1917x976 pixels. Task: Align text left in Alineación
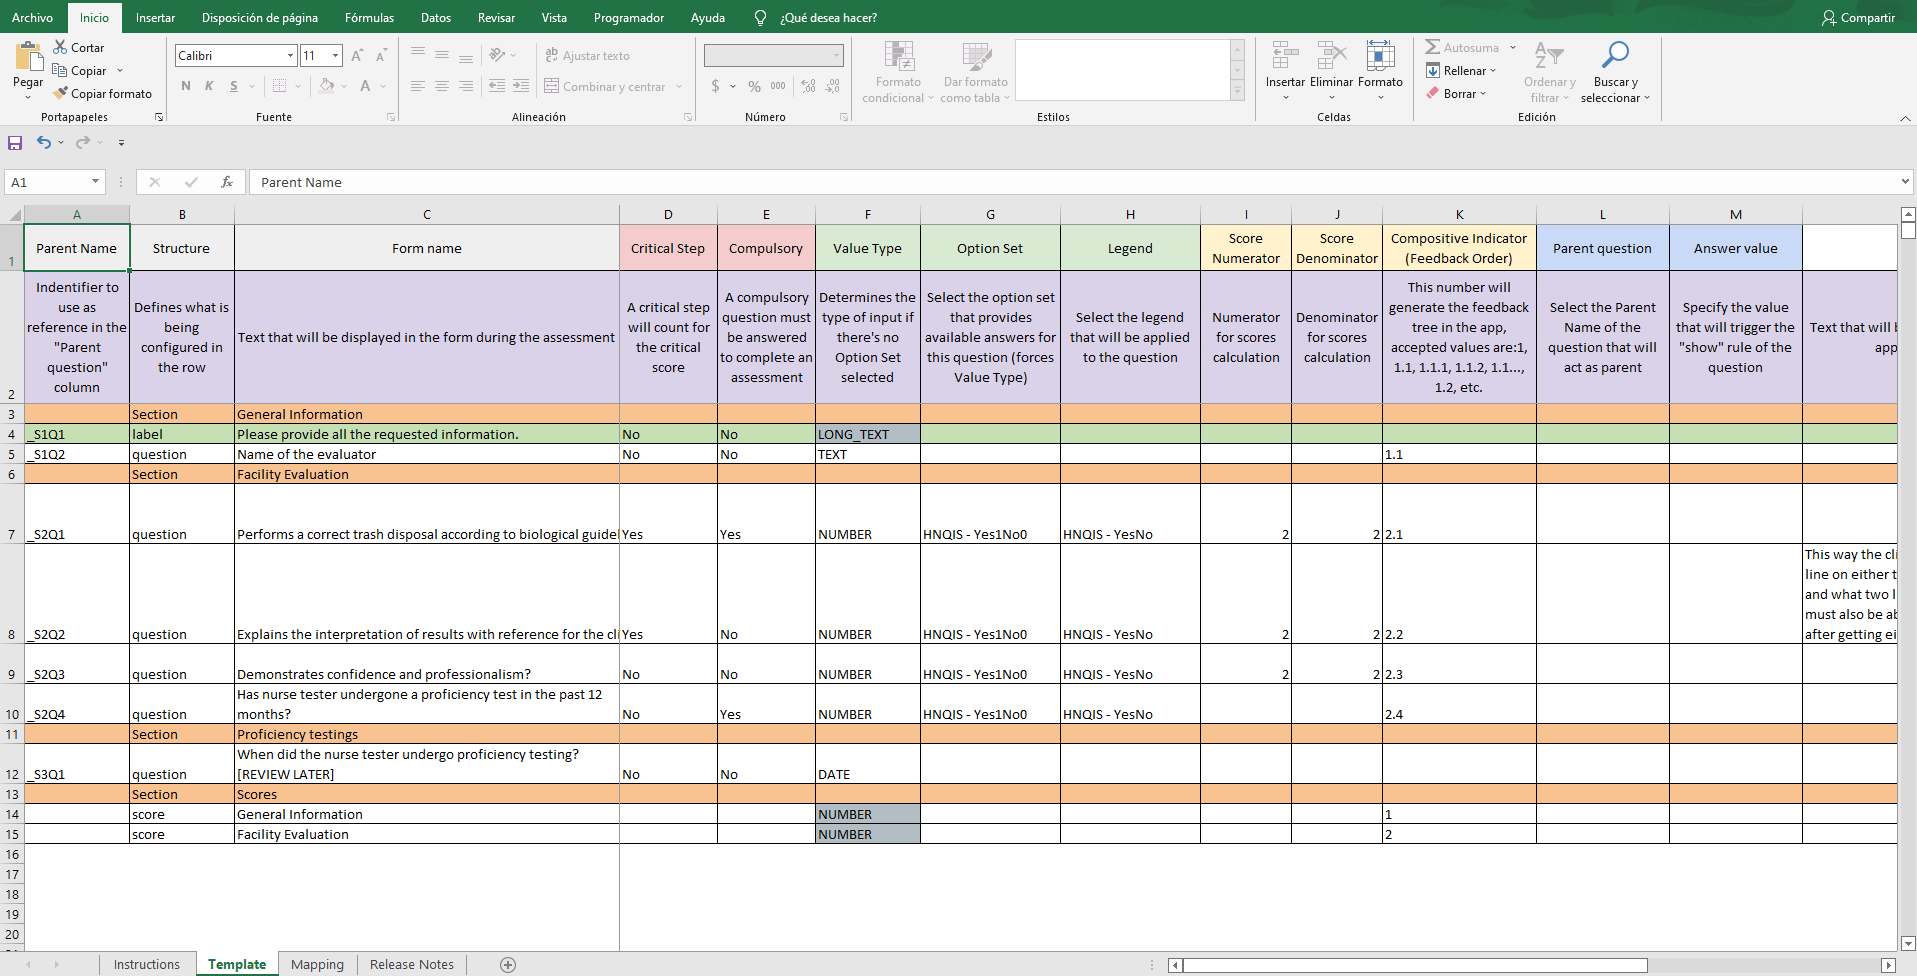click(x=418, y=86)
